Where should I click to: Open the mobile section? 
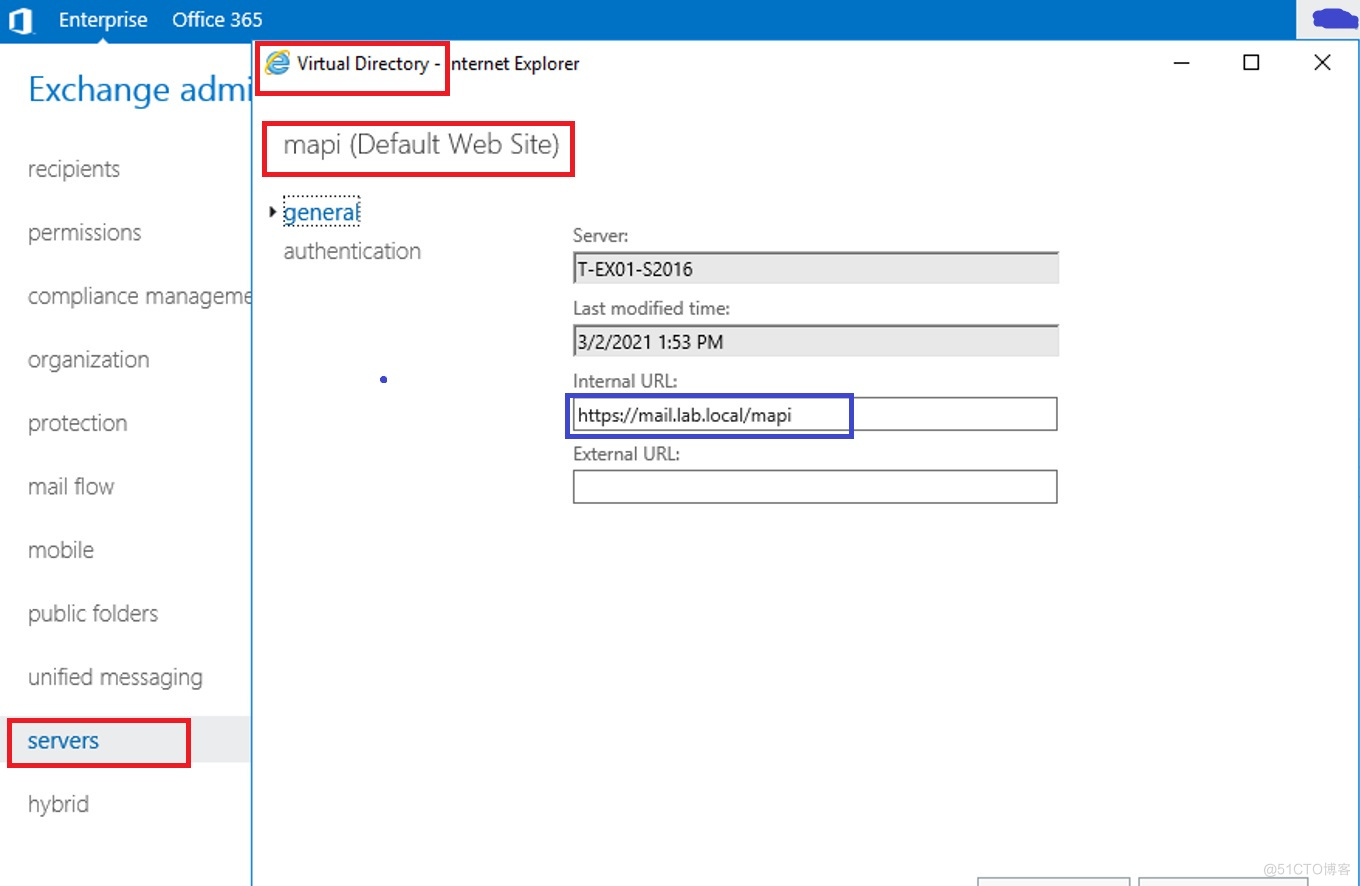[x=61, y=550]
